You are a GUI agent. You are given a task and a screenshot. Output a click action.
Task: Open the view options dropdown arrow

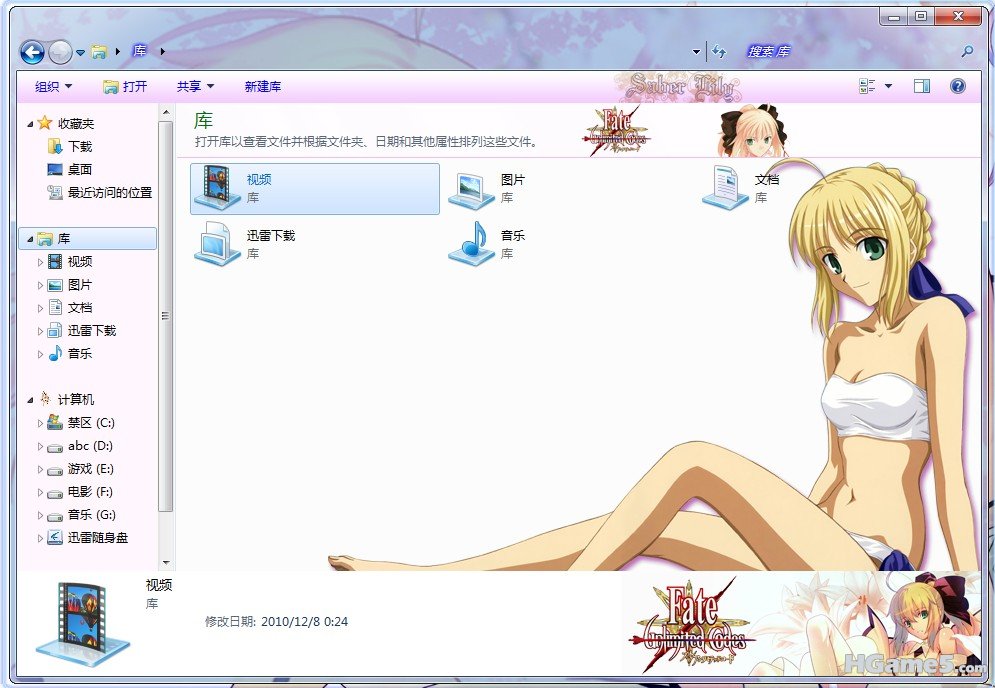tap(888, 87)
